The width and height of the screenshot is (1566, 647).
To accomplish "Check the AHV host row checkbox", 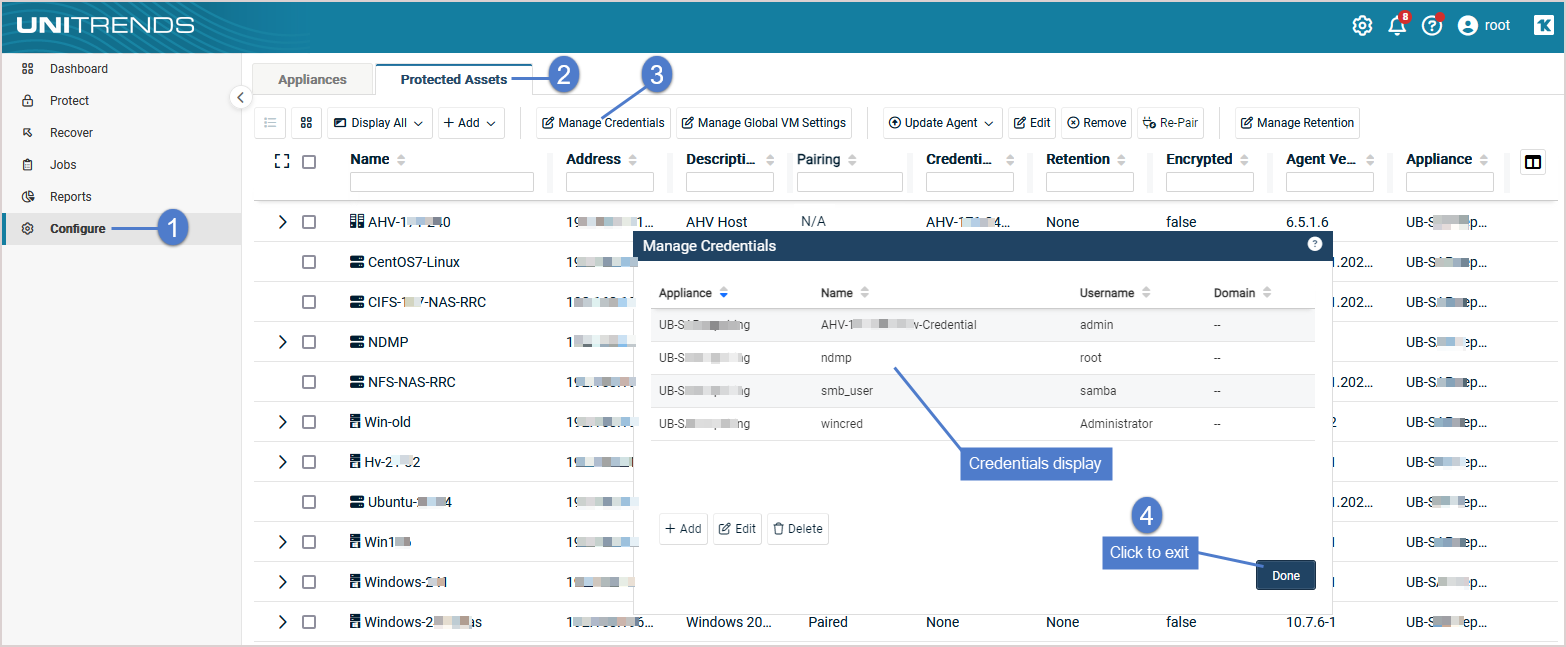I will point(309,222).
